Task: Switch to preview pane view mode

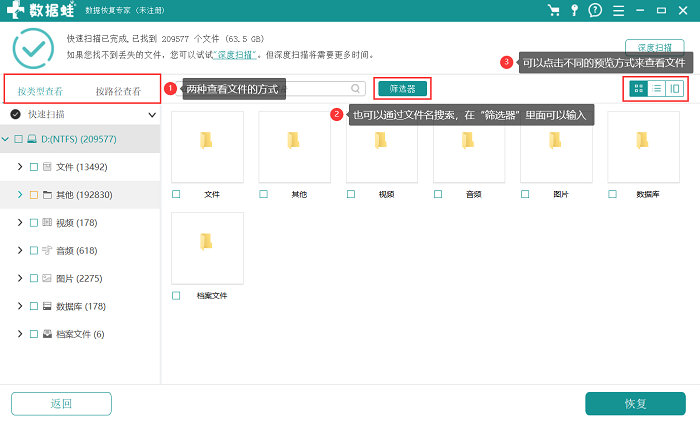Action: 675,88
